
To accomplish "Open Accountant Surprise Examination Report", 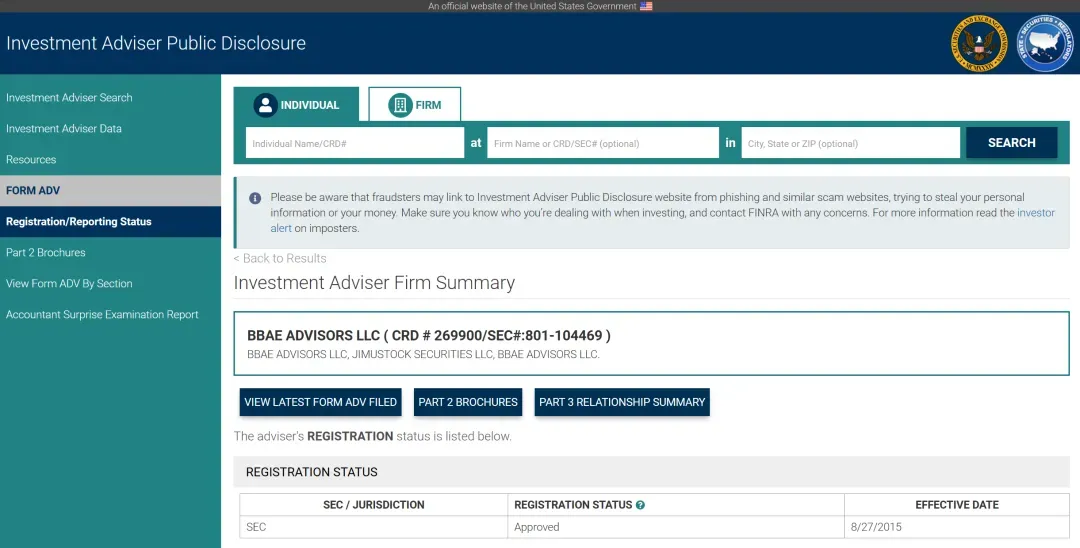I will [x=102, y=315].
